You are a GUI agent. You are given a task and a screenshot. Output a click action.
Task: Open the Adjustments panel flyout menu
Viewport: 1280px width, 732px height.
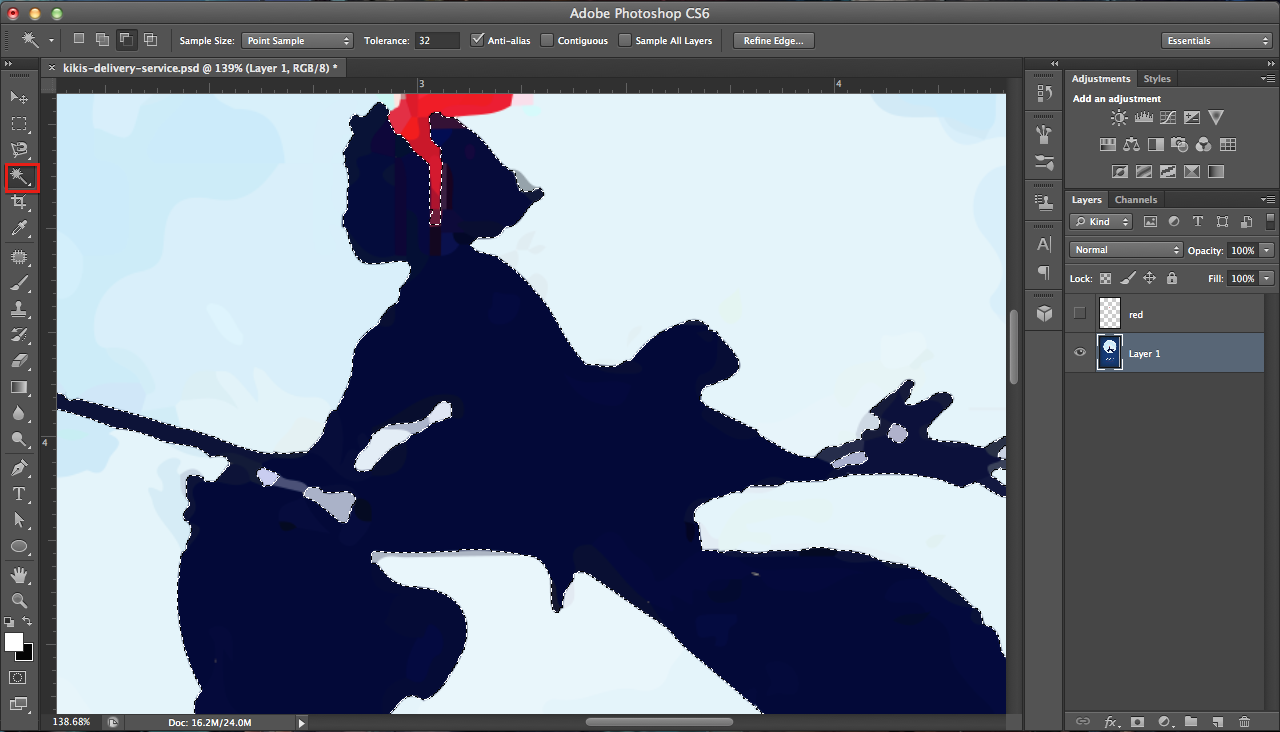coord(1268,78)
